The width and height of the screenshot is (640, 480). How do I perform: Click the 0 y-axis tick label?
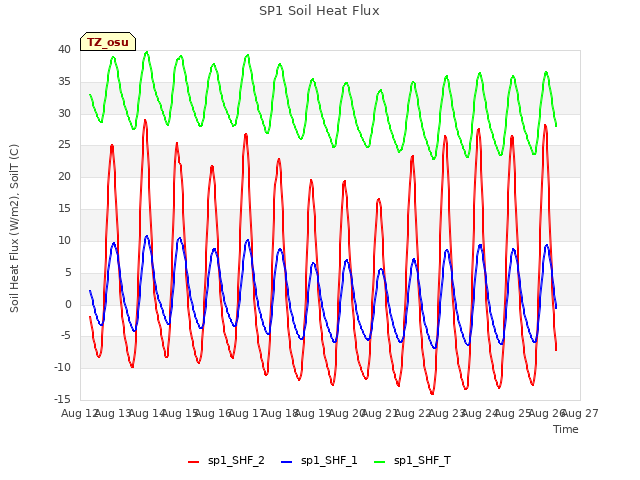pyautogui.click(x=68, y=304)
